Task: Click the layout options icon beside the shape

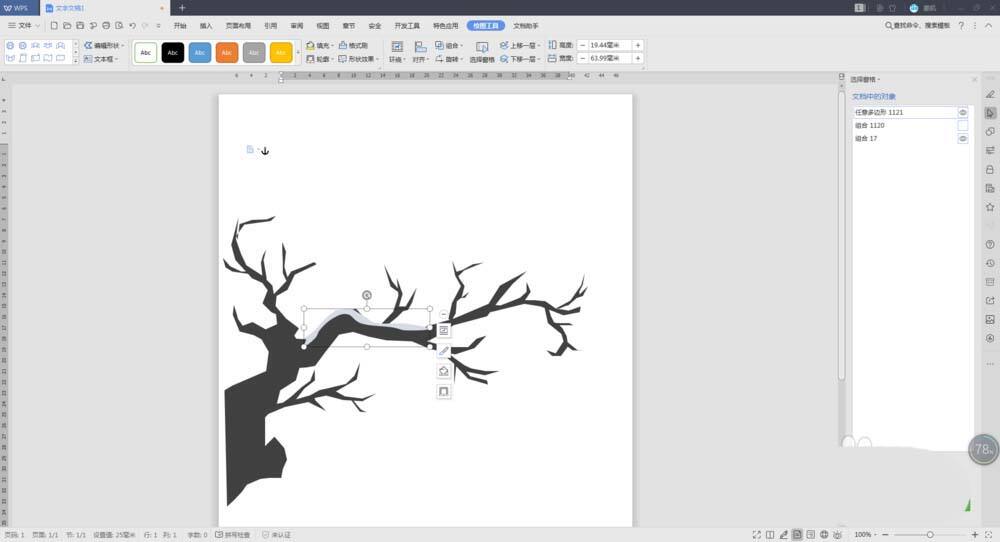Action: [444, 331]
